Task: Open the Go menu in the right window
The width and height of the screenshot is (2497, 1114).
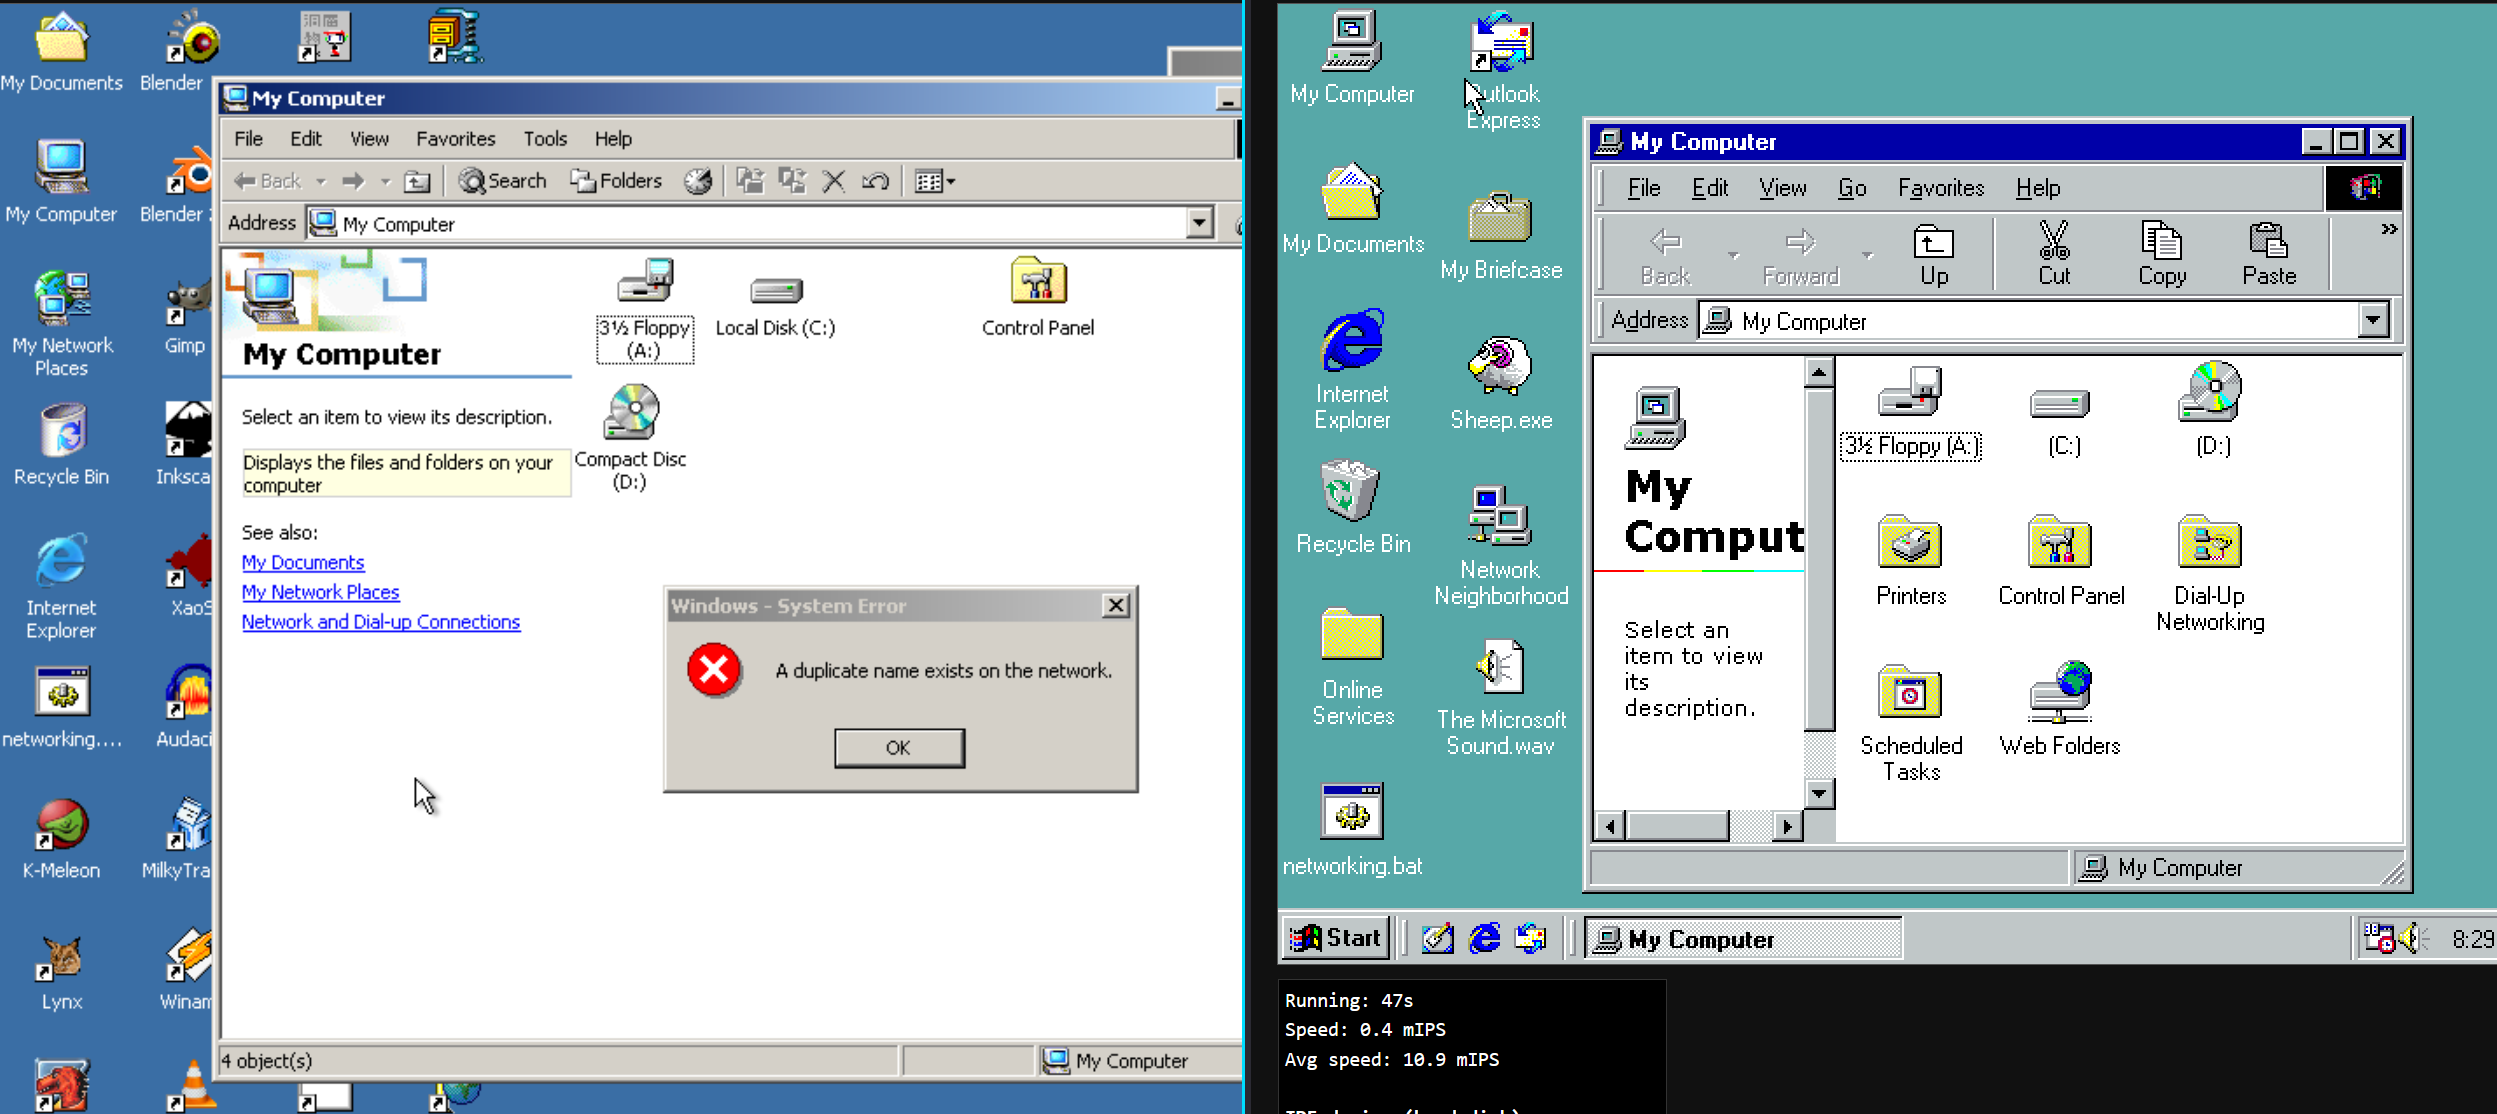Action: tap(1852, 188)
